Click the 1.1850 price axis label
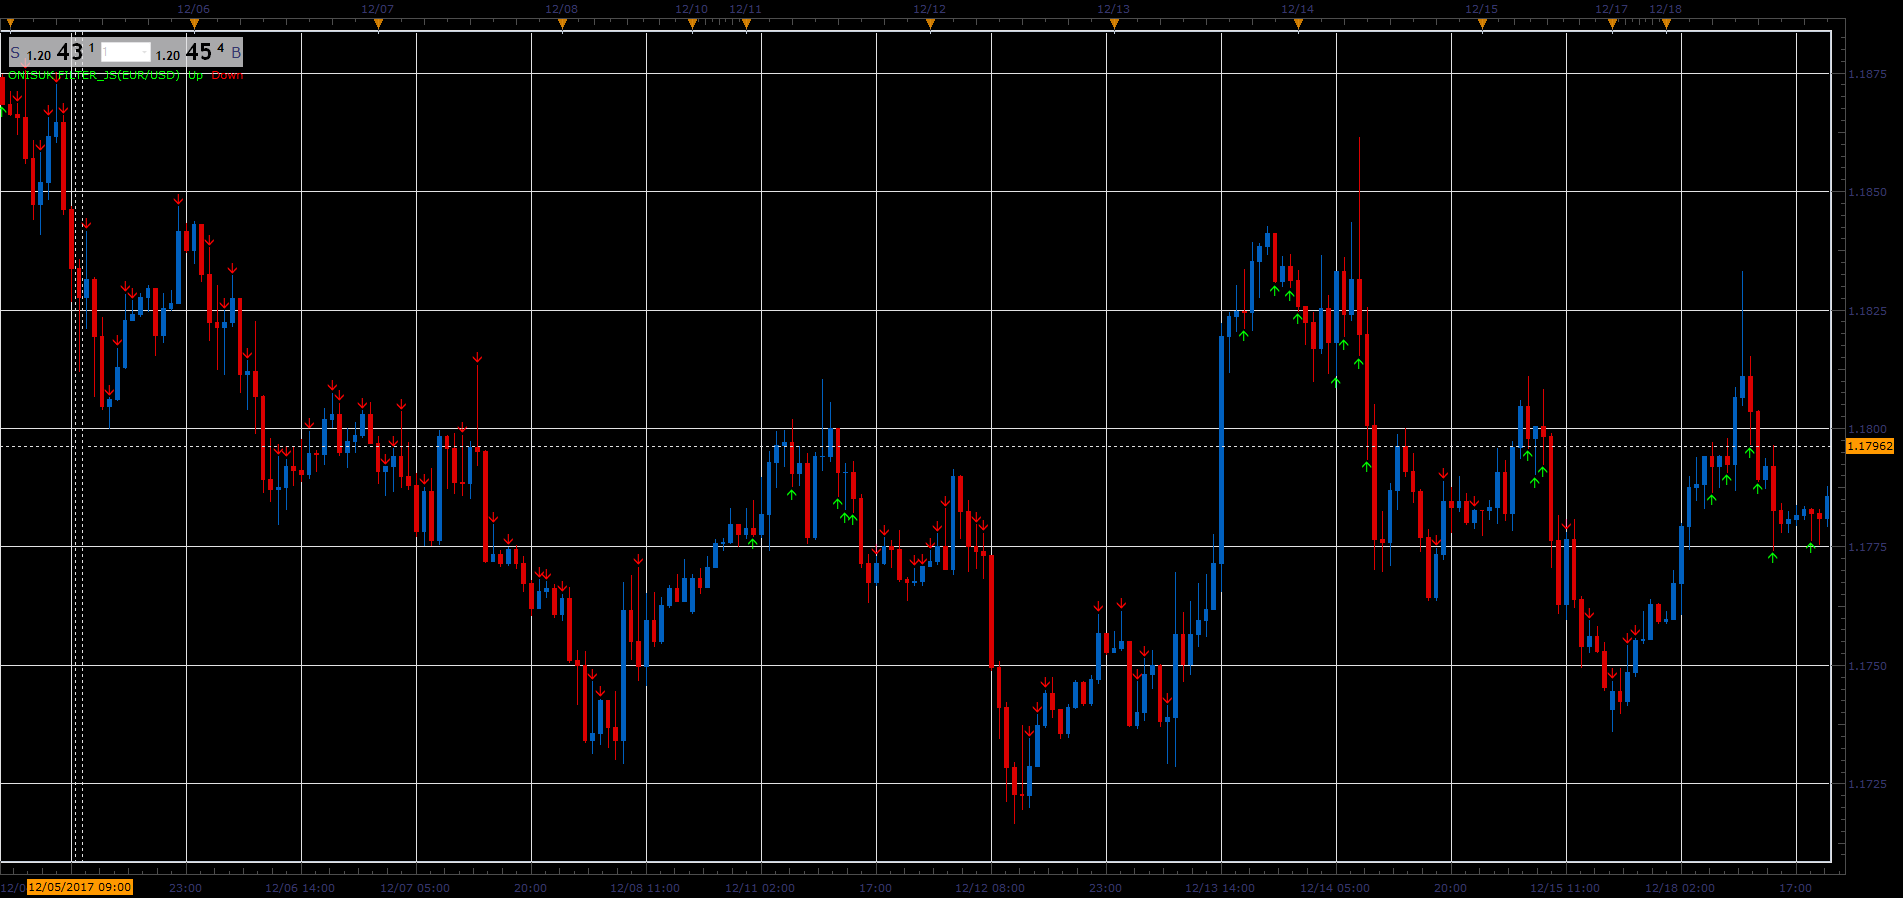 1867,192
